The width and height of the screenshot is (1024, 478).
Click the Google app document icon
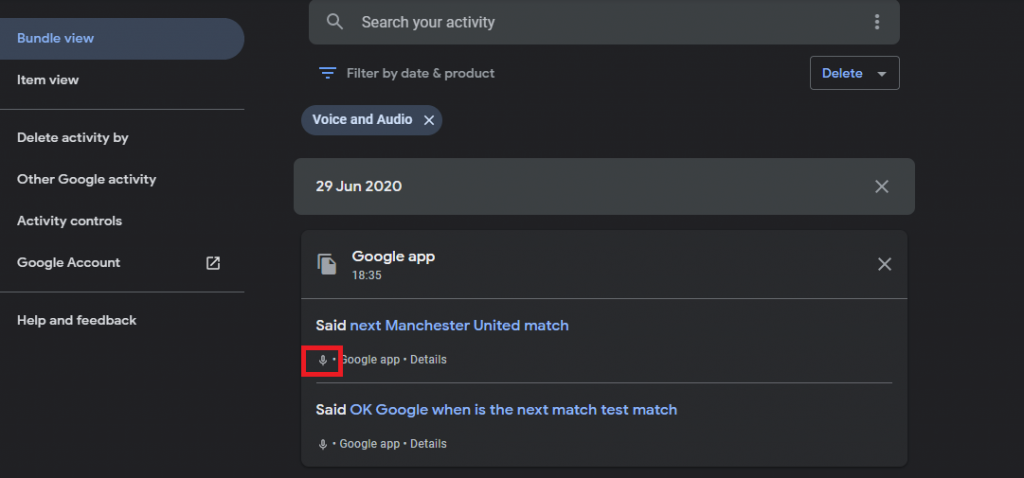click(x=327, y=264)
